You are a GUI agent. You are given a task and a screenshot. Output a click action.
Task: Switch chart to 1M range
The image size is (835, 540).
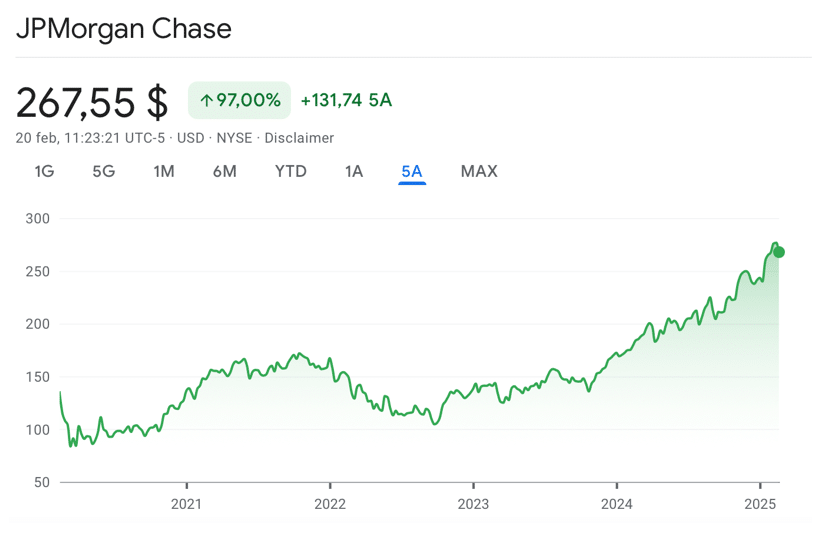point(163,171)
